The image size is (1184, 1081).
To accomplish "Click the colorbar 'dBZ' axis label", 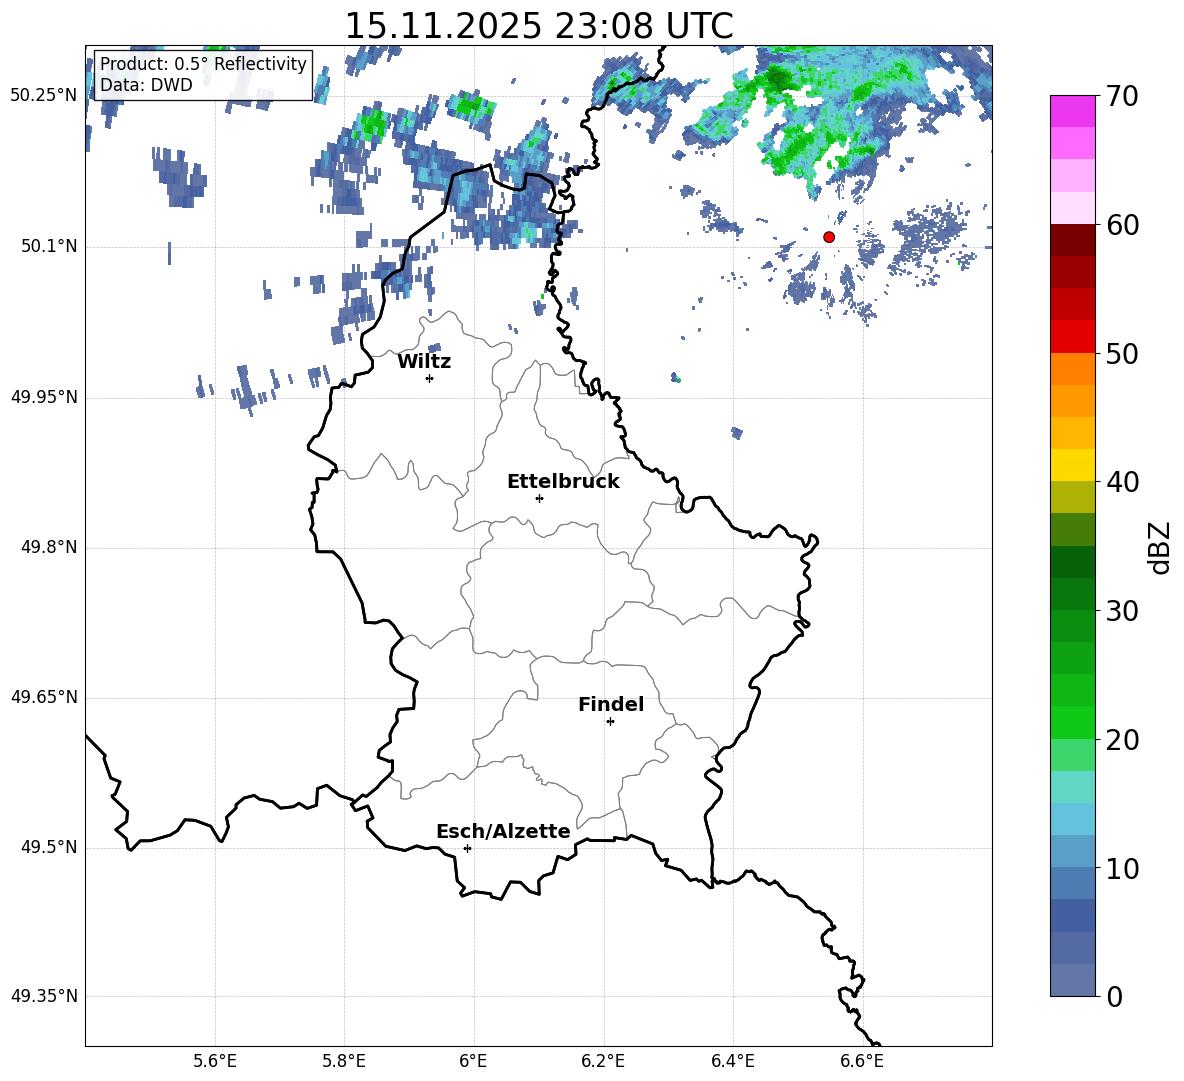I will coord(1160,547).
